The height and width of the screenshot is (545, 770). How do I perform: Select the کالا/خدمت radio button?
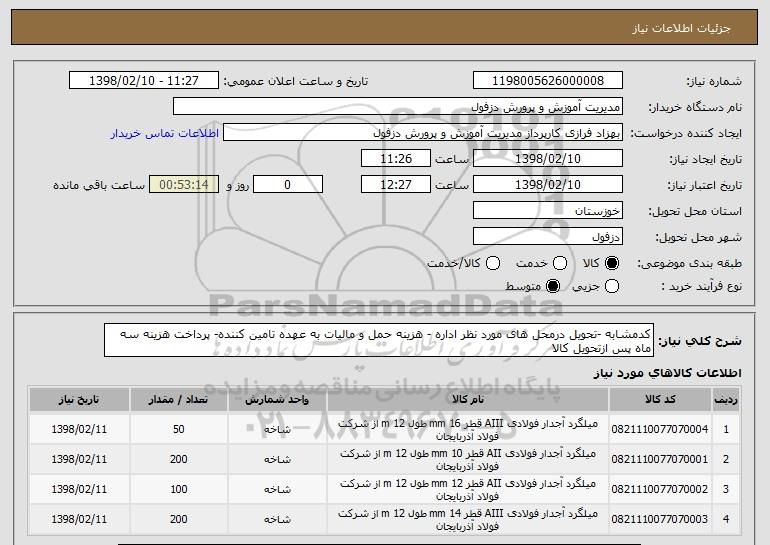493,264
